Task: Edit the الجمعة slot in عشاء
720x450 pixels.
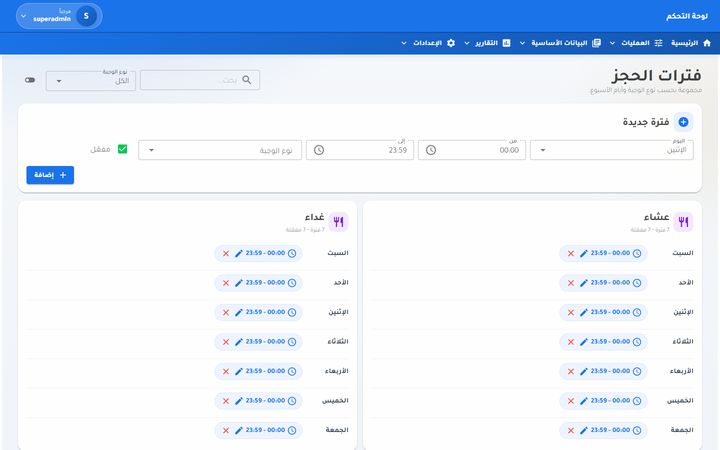Action: point(584,430)
